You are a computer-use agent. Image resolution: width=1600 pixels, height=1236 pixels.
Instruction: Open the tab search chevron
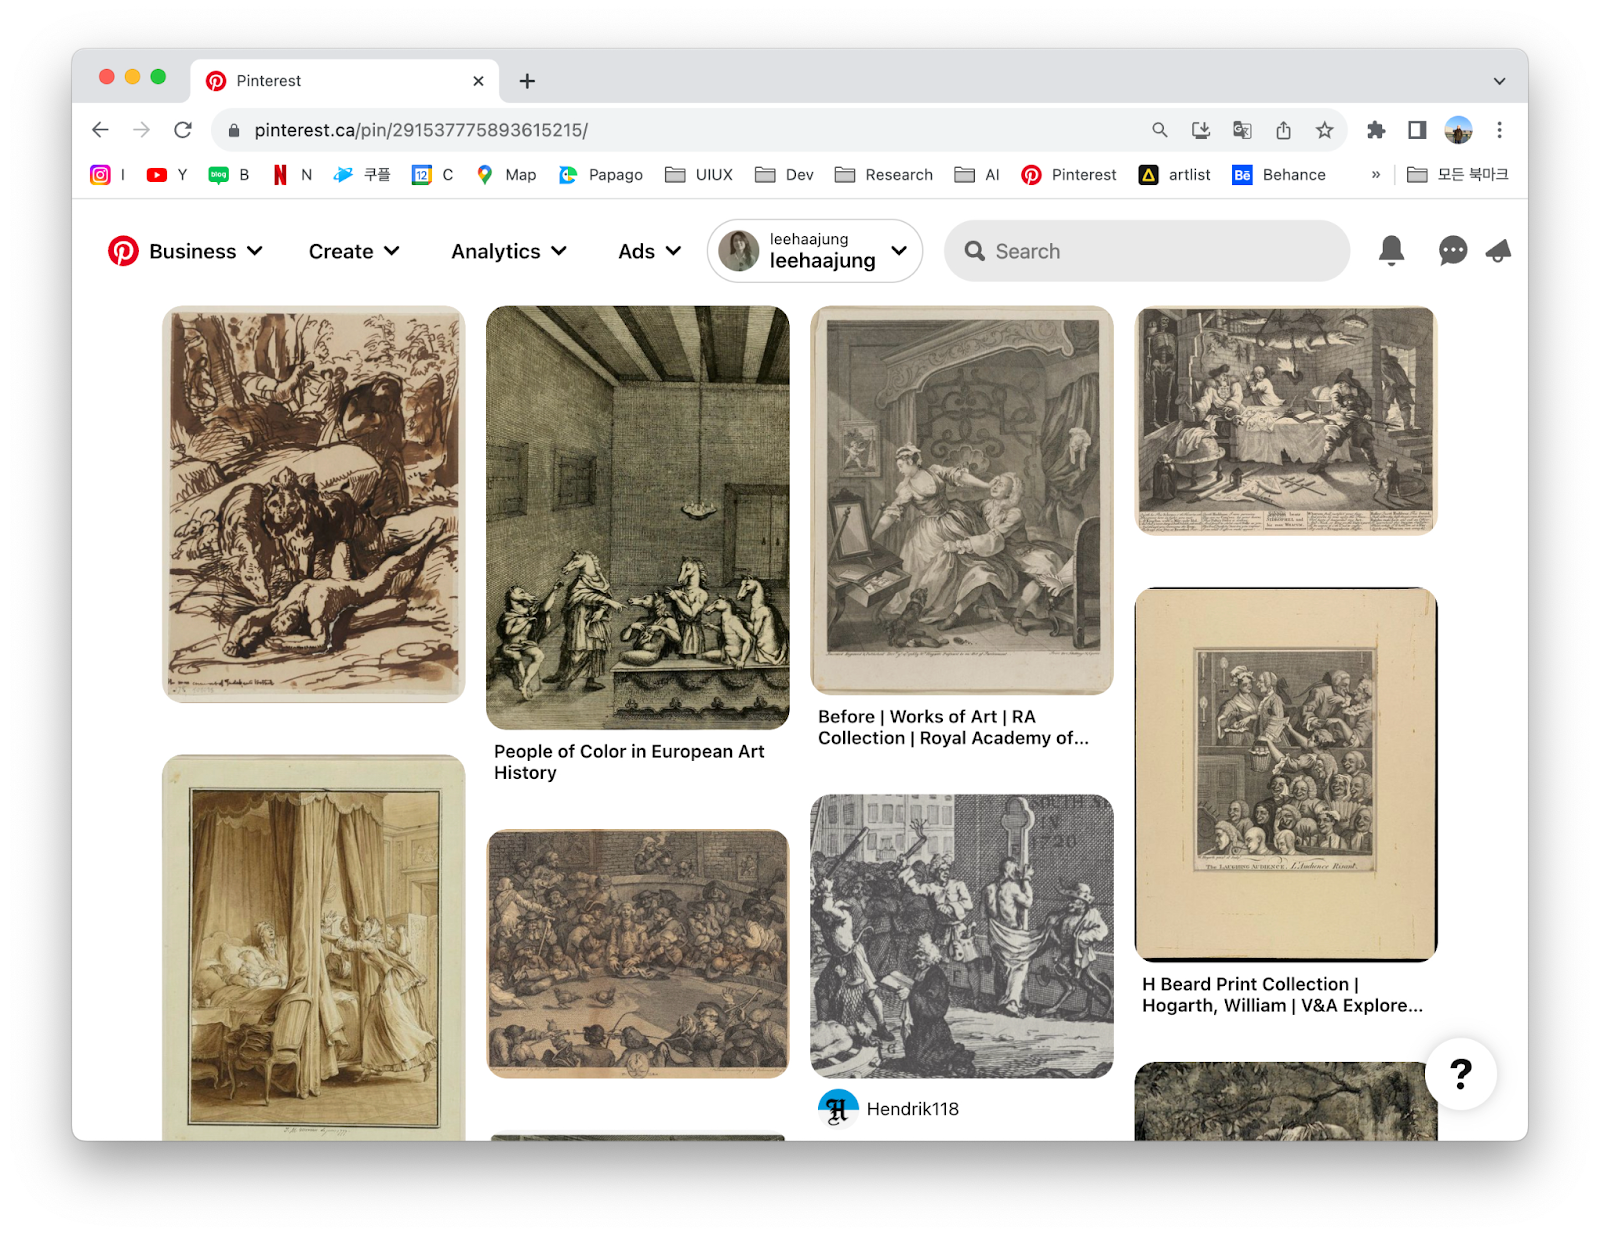pos(1499,81)
